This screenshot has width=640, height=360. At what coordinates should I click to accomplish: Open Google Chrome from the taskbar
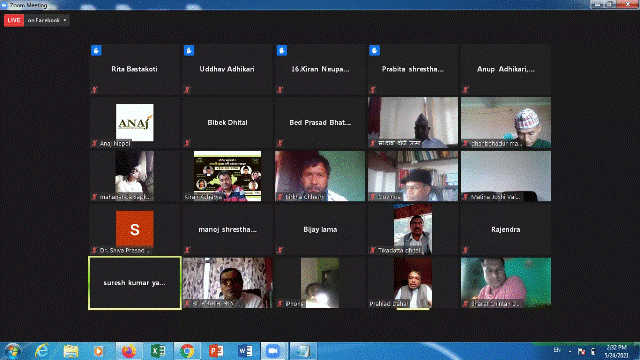click(187, 351)
